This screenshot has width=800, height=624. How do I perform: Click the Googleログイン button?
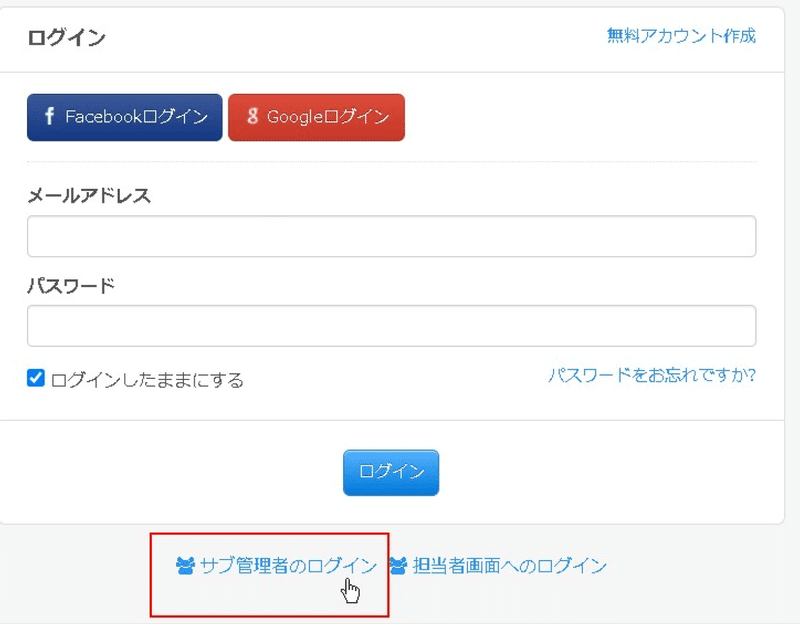pyautogui.click(x=316, y=117)
